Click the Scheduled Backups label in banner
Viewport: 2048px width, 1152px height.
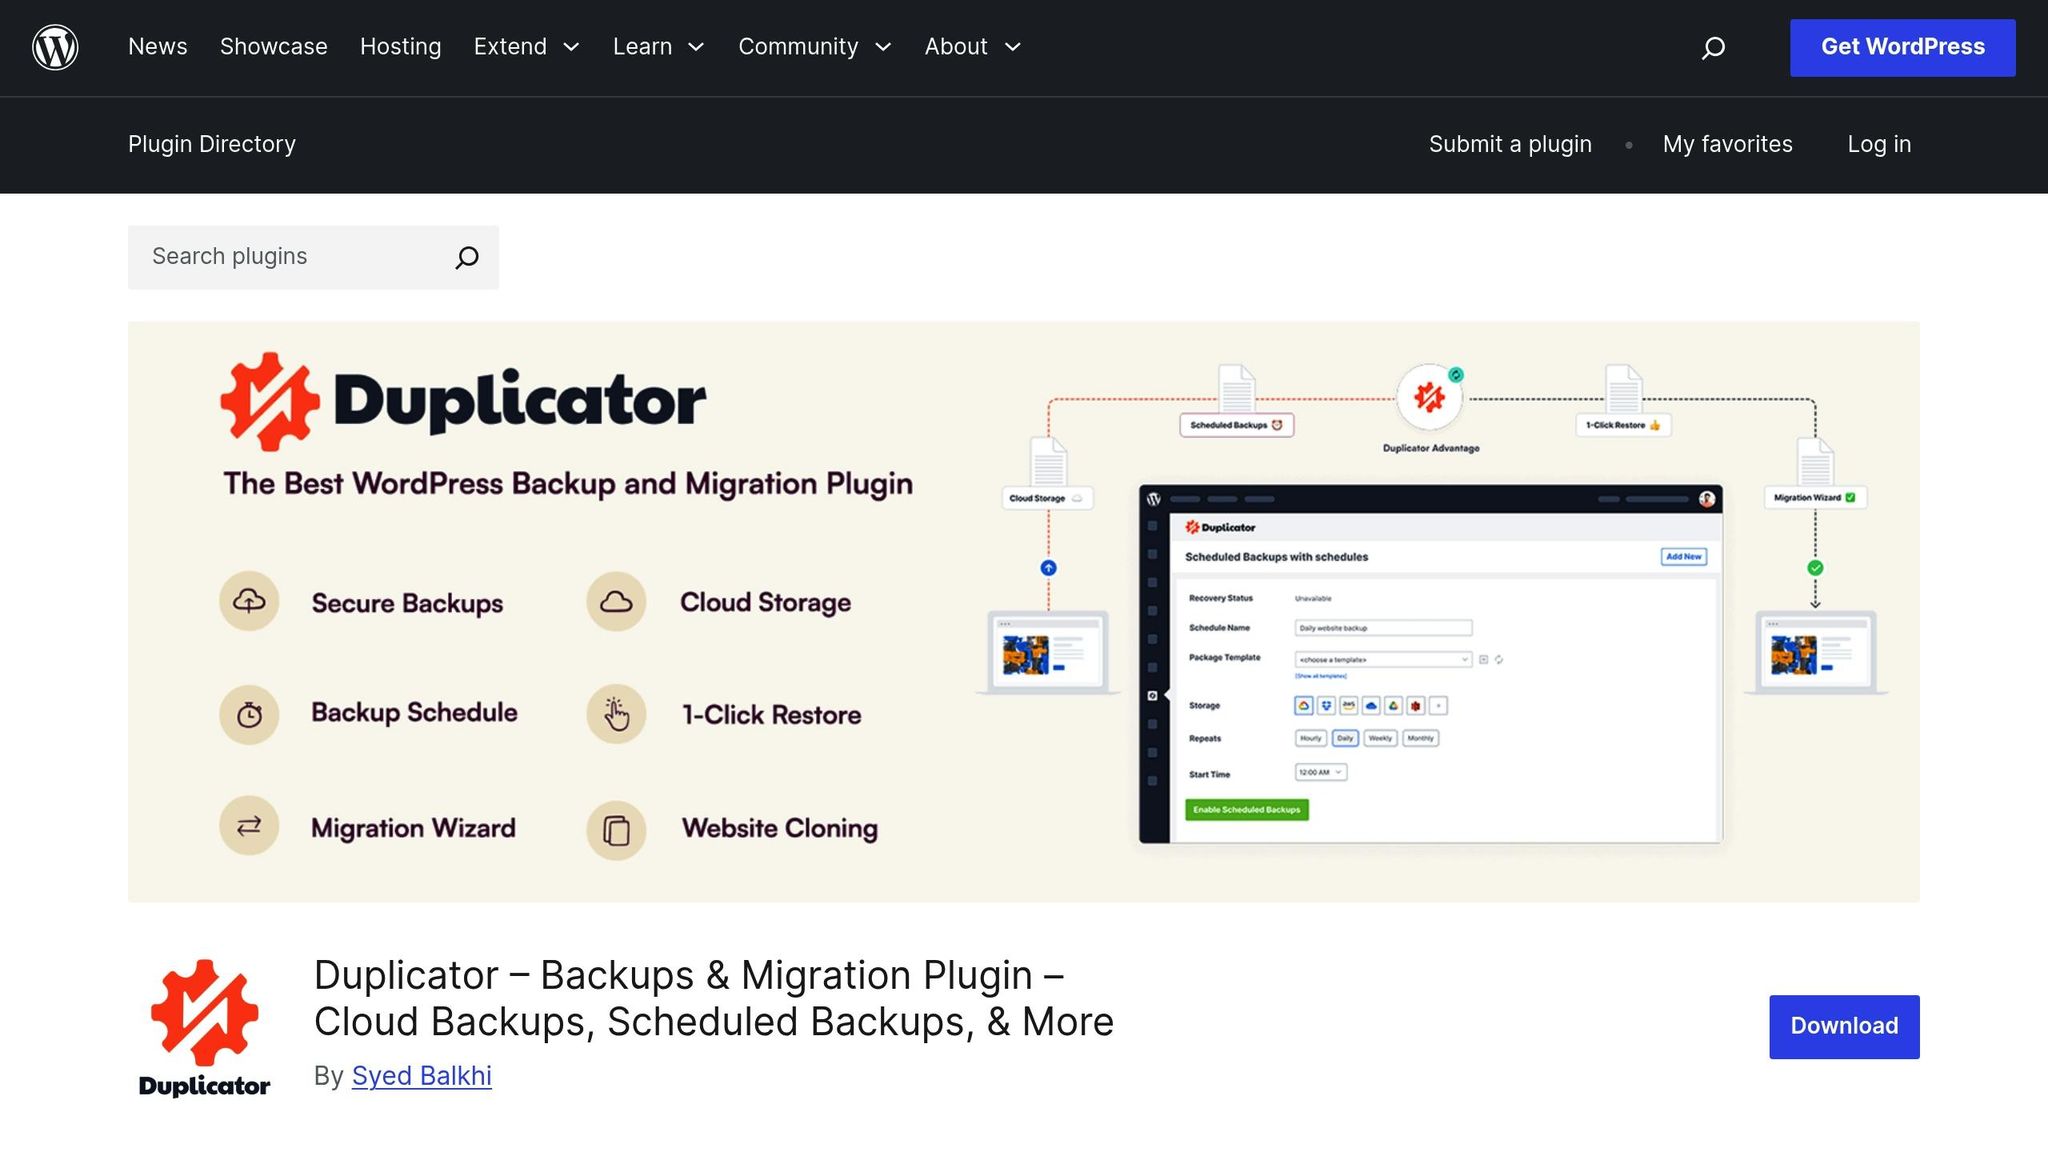click(1237, 425)
